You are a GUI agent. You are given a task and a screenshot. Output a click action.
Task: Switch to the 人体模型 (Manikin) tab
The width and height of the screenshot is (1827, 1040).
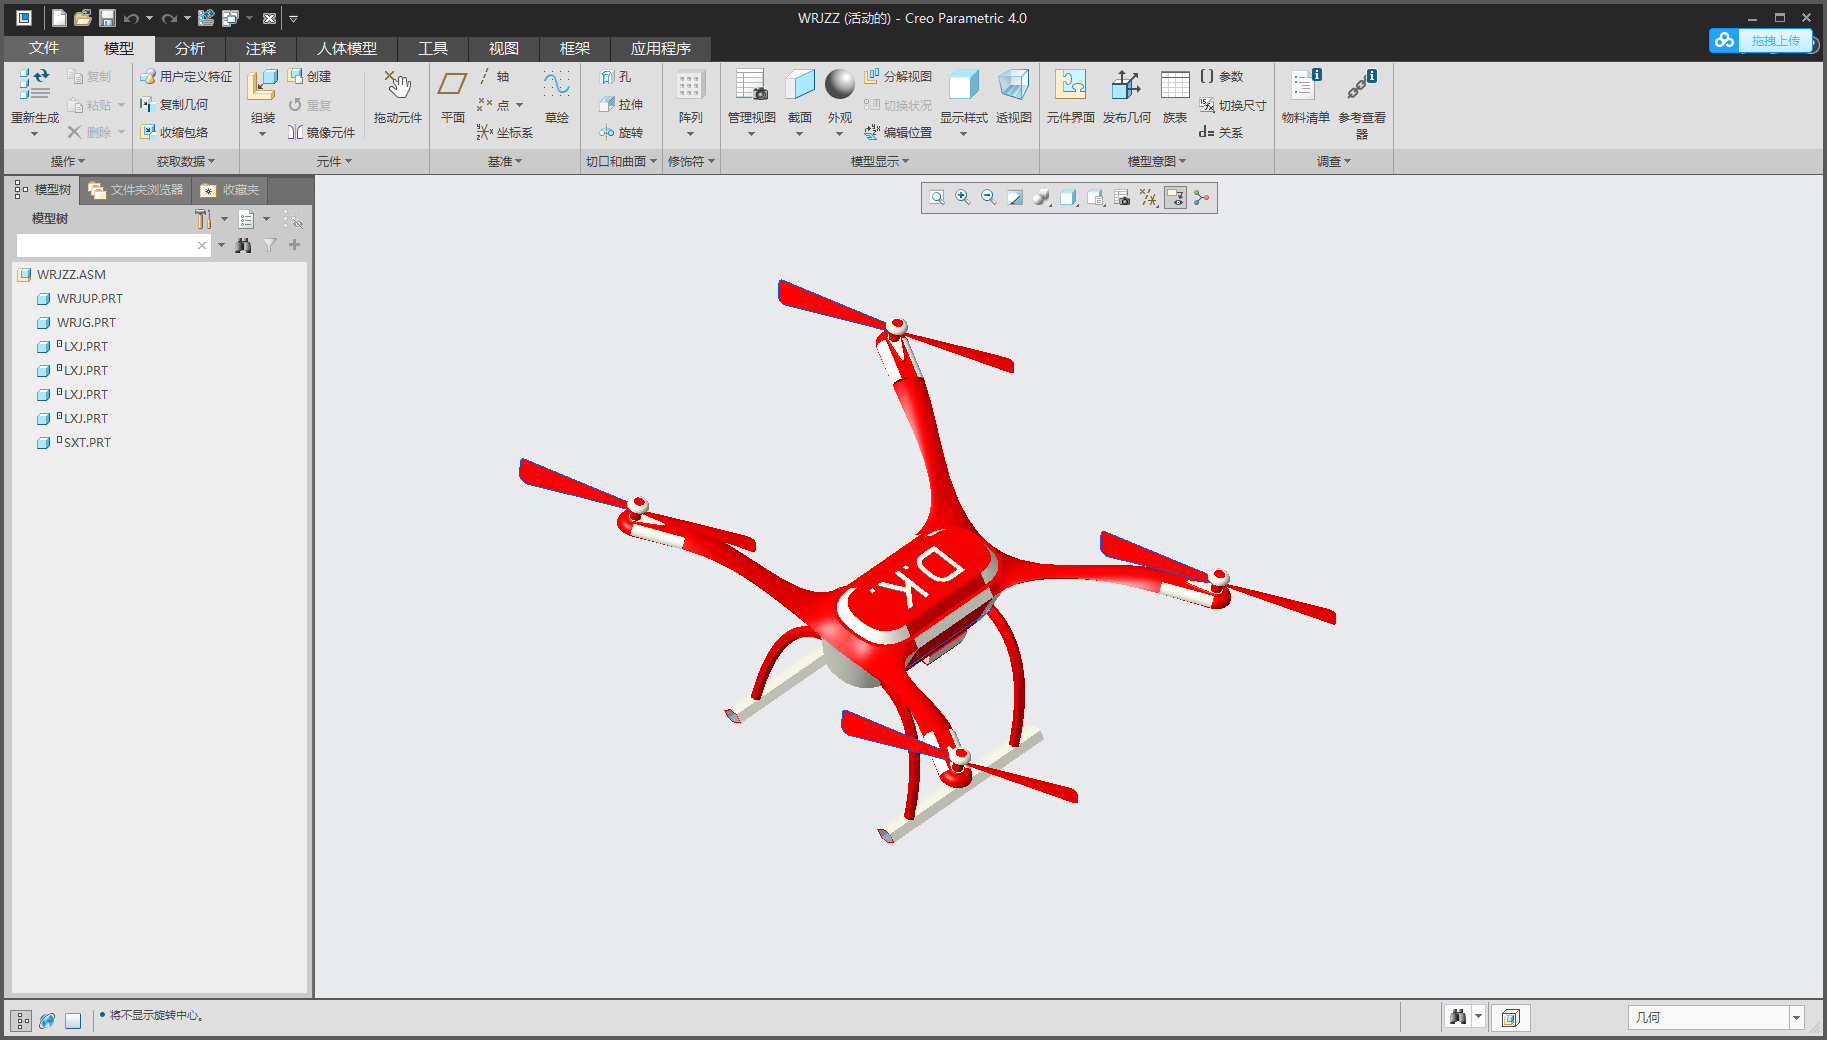tap(347, 48)
